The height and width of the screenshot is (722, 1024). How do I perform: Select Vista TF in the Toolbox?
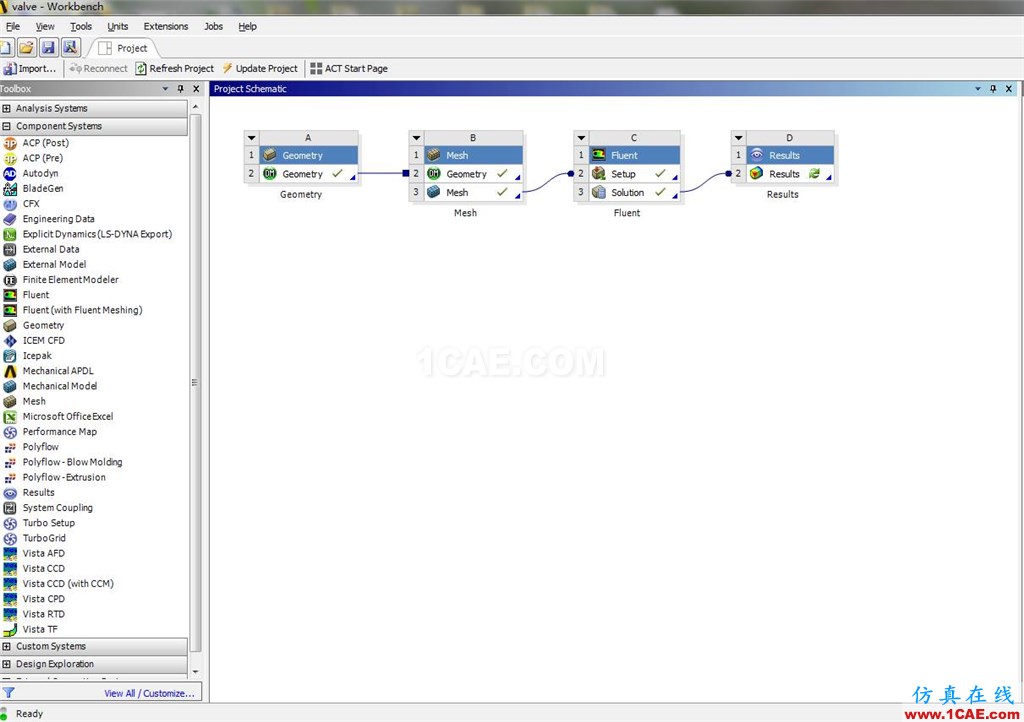point(40,629)
